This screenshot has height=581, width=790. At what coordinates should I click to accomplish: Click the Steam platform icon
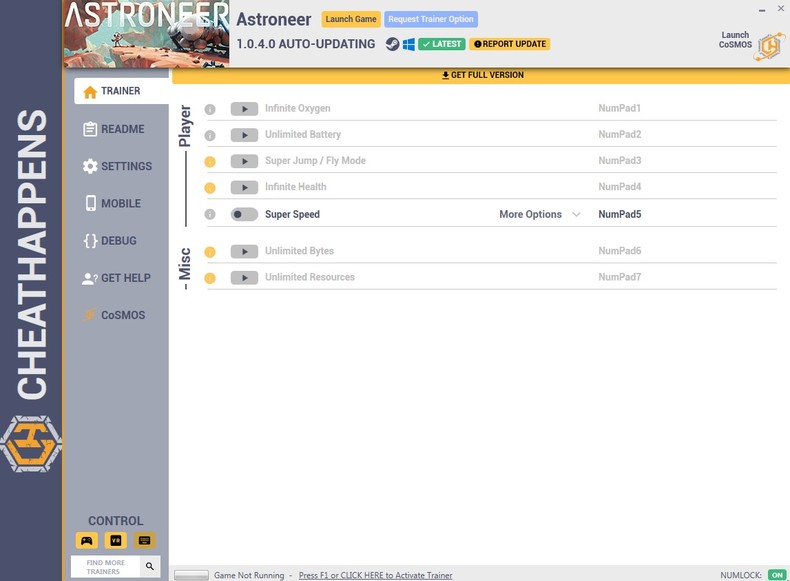(392, 44)
